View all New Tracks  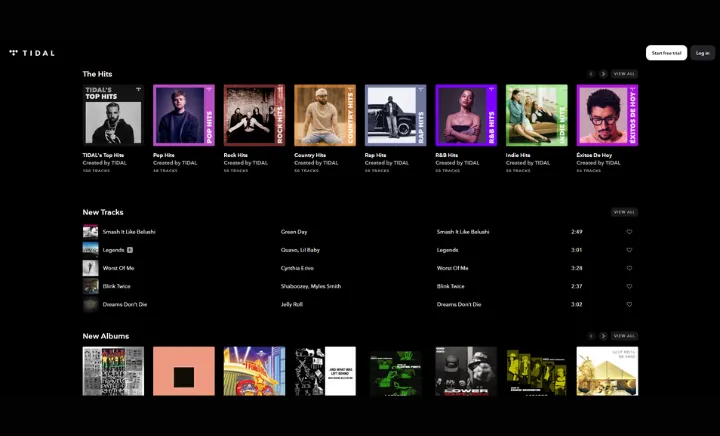coord(624,212)
